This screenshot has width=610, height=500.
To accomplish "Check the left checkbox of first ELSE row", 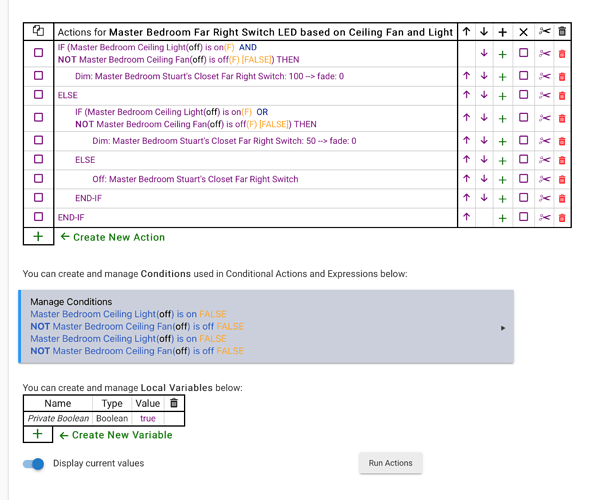I will [39, 95].
